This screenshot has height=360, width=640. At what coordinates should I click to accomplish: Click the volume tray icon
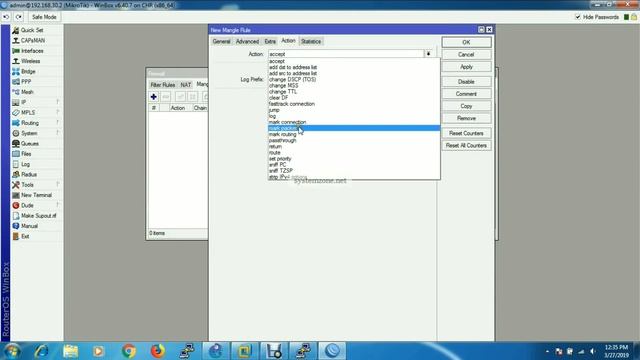(x=593, y=351)
